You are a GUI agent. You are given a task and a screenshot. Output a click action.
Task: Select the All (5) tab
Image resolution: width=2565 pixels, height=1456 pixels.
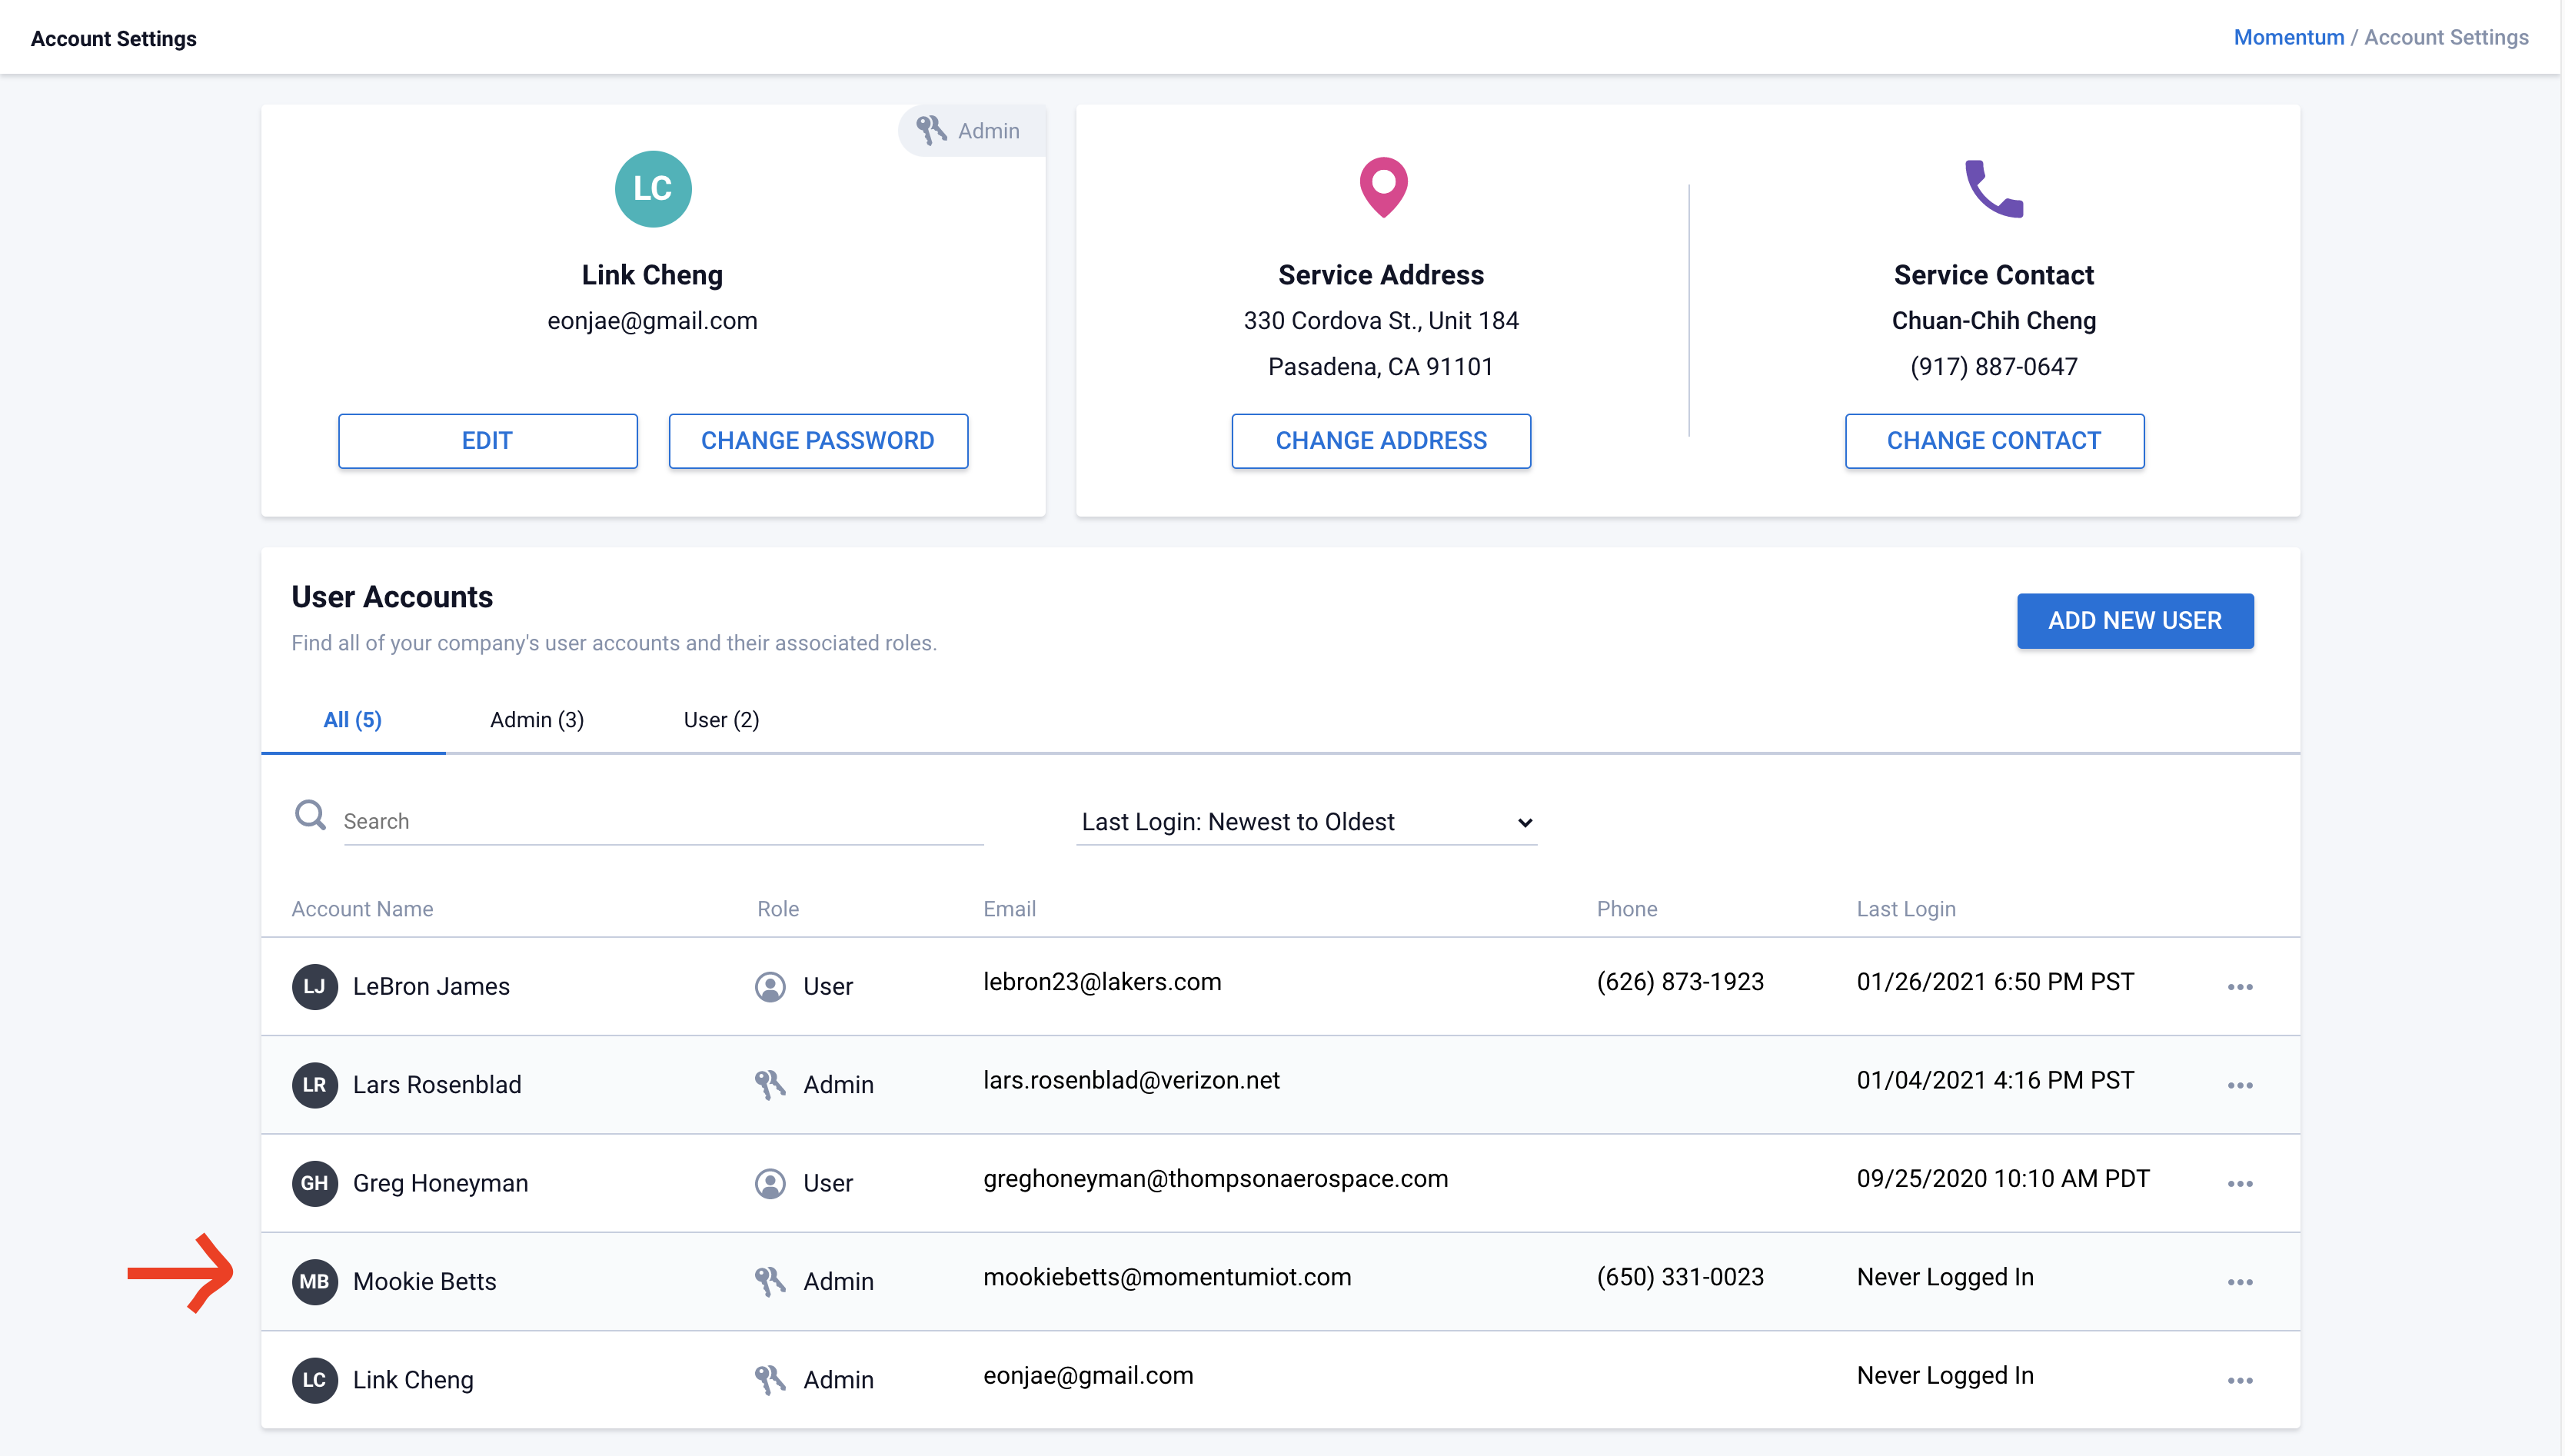coord(352,720)
